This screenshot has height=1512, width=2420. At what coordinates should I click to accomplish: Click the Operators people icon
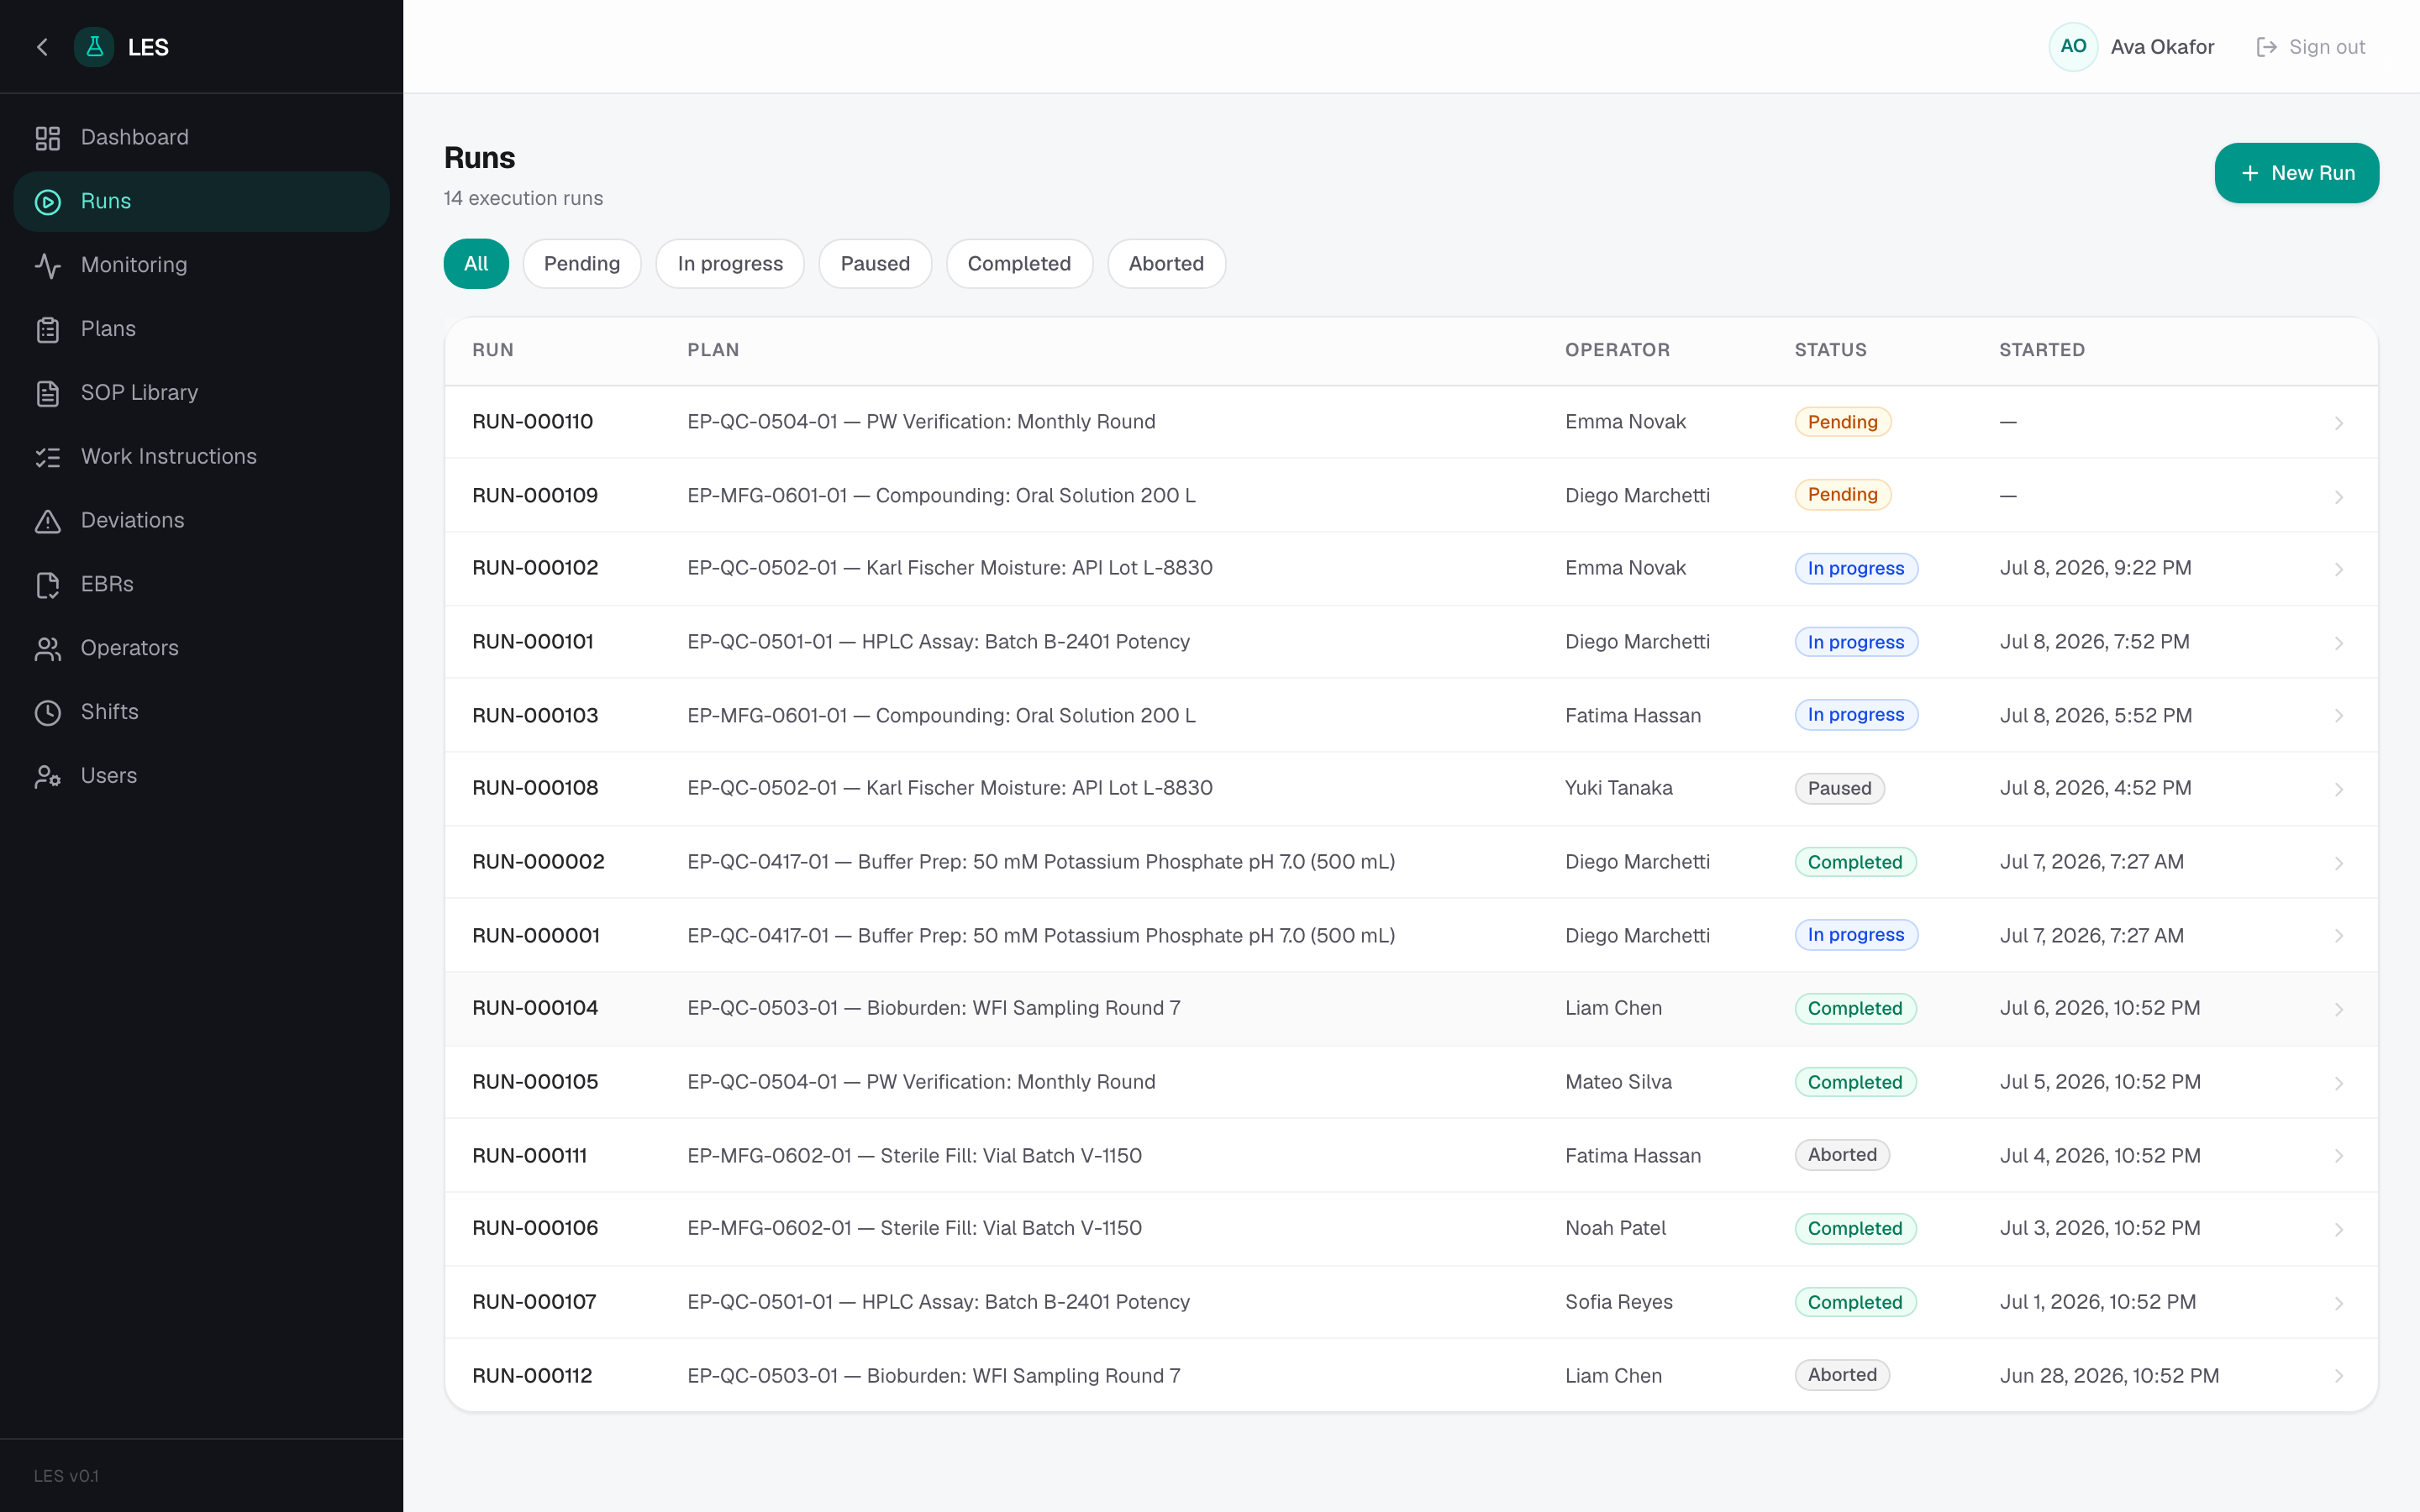point(48,649)
